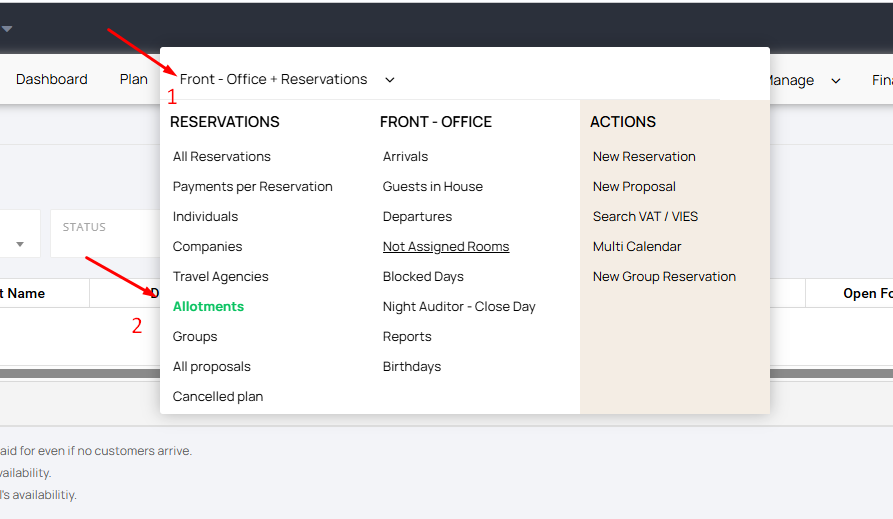Screen dimensions: 893x519
Task: Click the Not Assigned Rooms link
Action: [445, 246]
